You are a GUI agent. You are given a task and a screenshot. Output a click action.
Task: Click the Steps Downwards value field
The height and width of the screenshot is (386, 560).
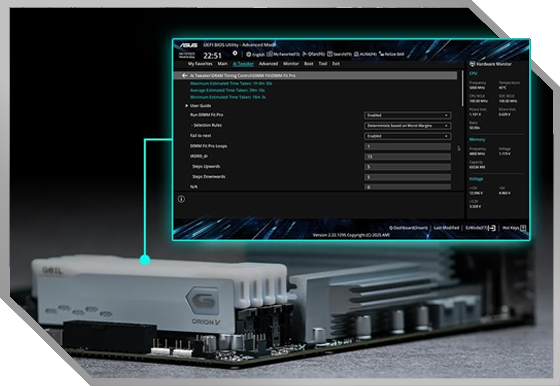coord(408,177)
